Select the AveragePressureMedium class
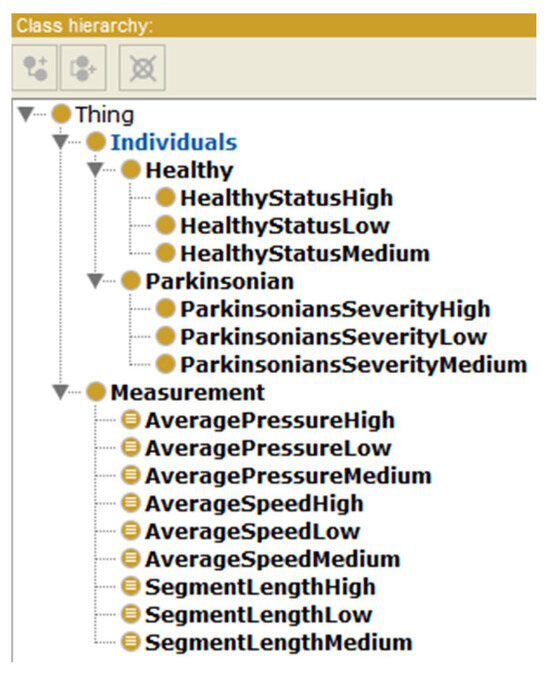550x677 pixels. click(288, 476)
